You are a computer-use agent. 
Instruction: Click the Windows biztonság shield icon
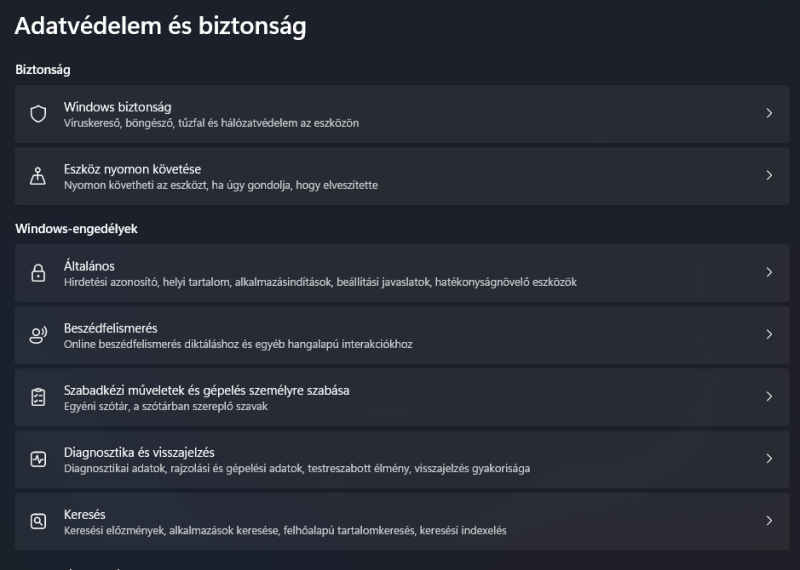pos(39,114)
